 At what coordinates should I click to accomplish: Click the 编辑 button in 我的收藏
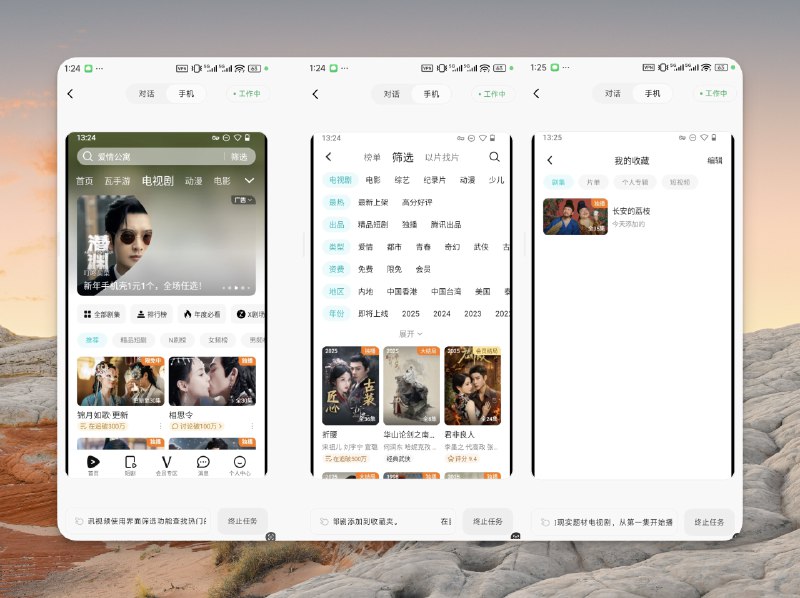point(714,160)
